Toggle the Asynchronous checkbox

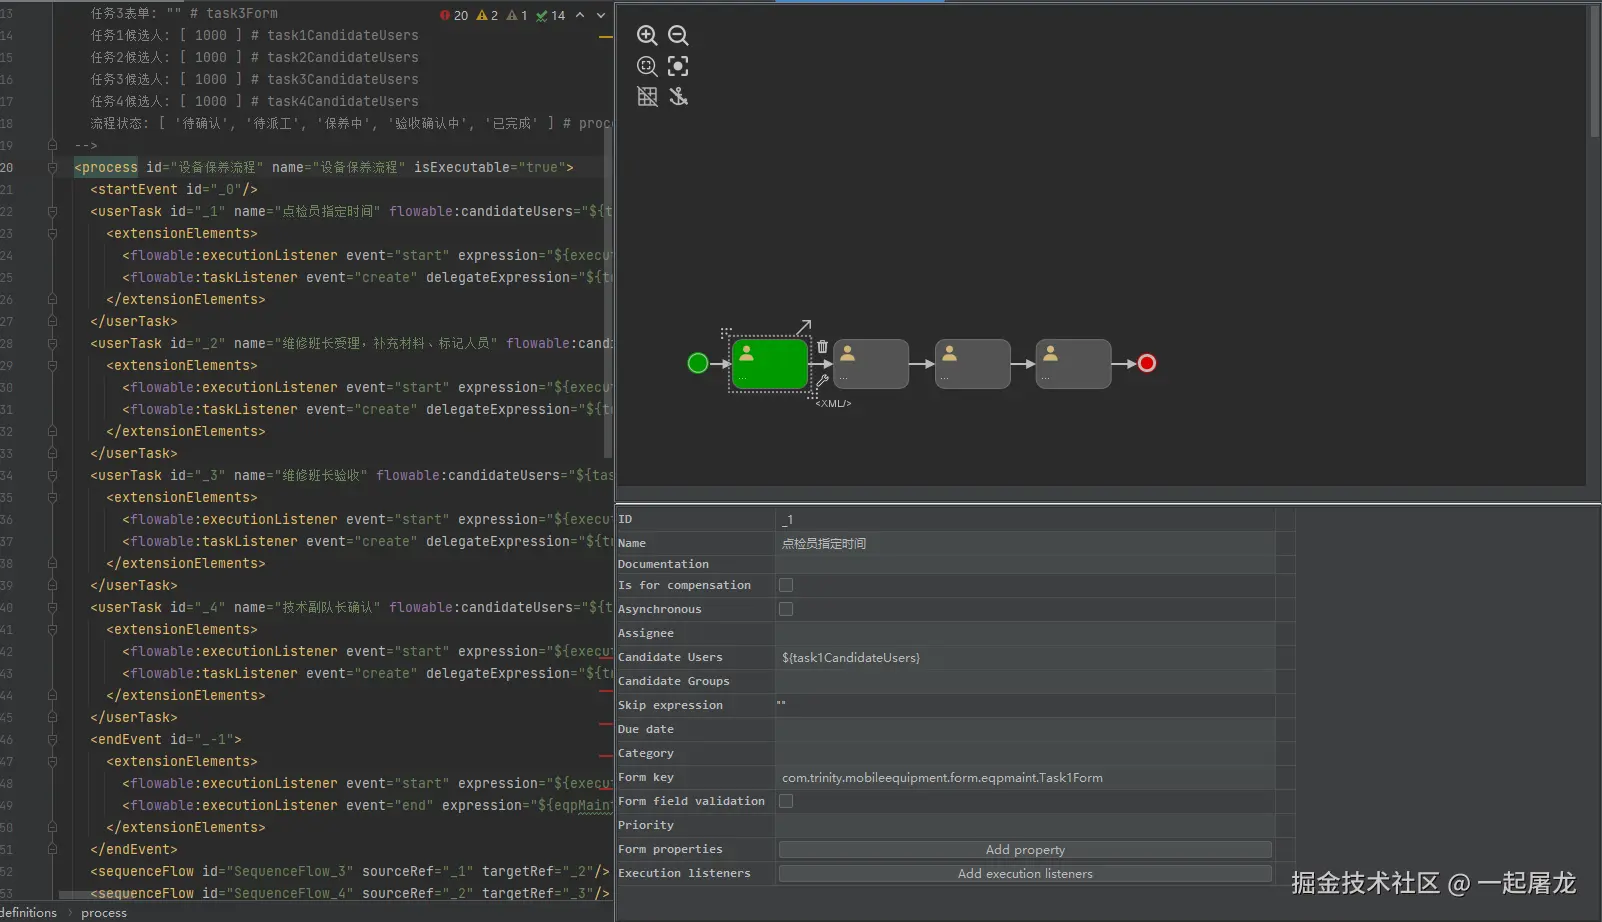[x=786, y=609]
